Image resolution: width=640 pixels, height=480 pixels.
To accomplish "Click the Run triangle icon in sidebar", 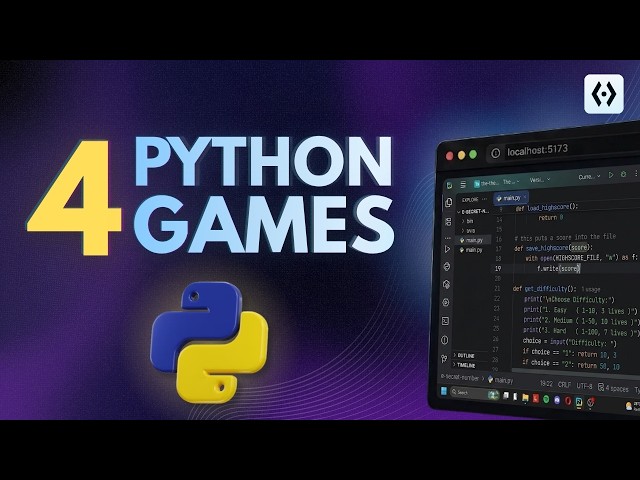I will (x=447, y=249).
